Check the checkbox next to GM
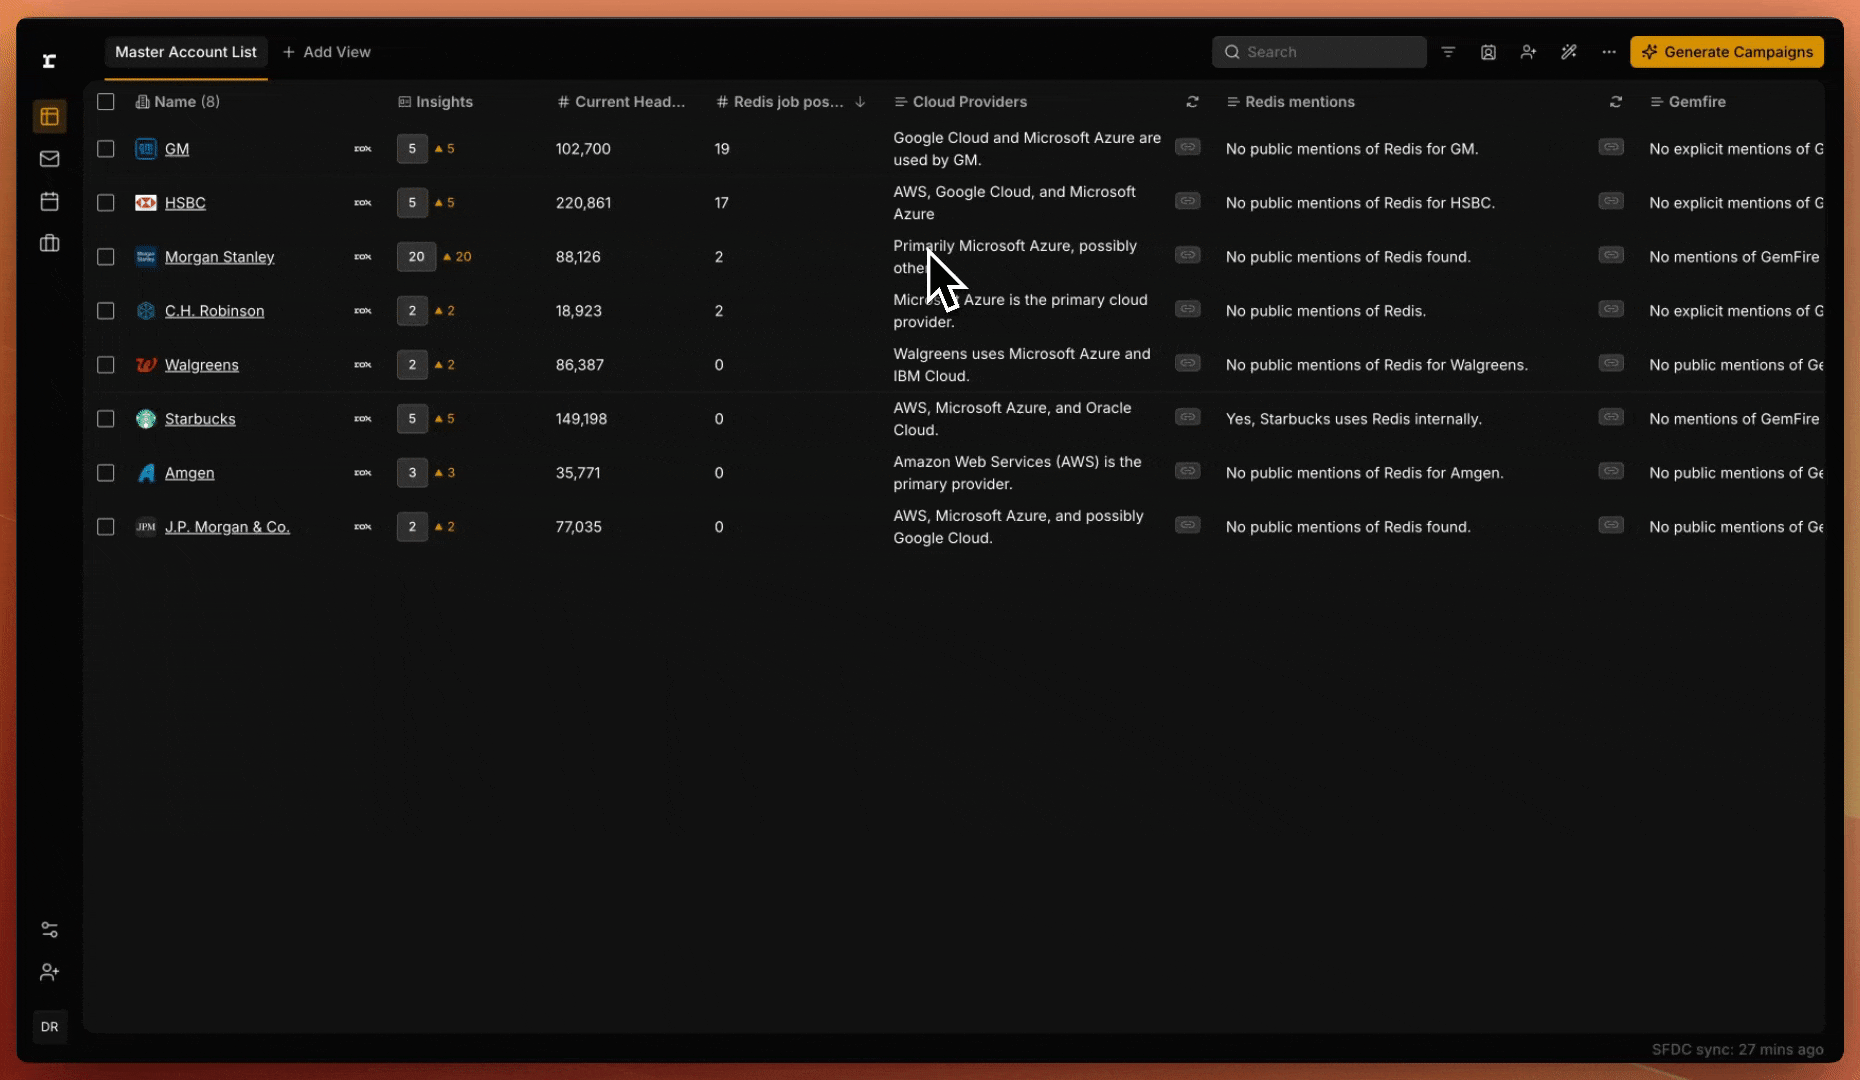This screenshot has height=1080, width=1860. [x=106, y=148]
